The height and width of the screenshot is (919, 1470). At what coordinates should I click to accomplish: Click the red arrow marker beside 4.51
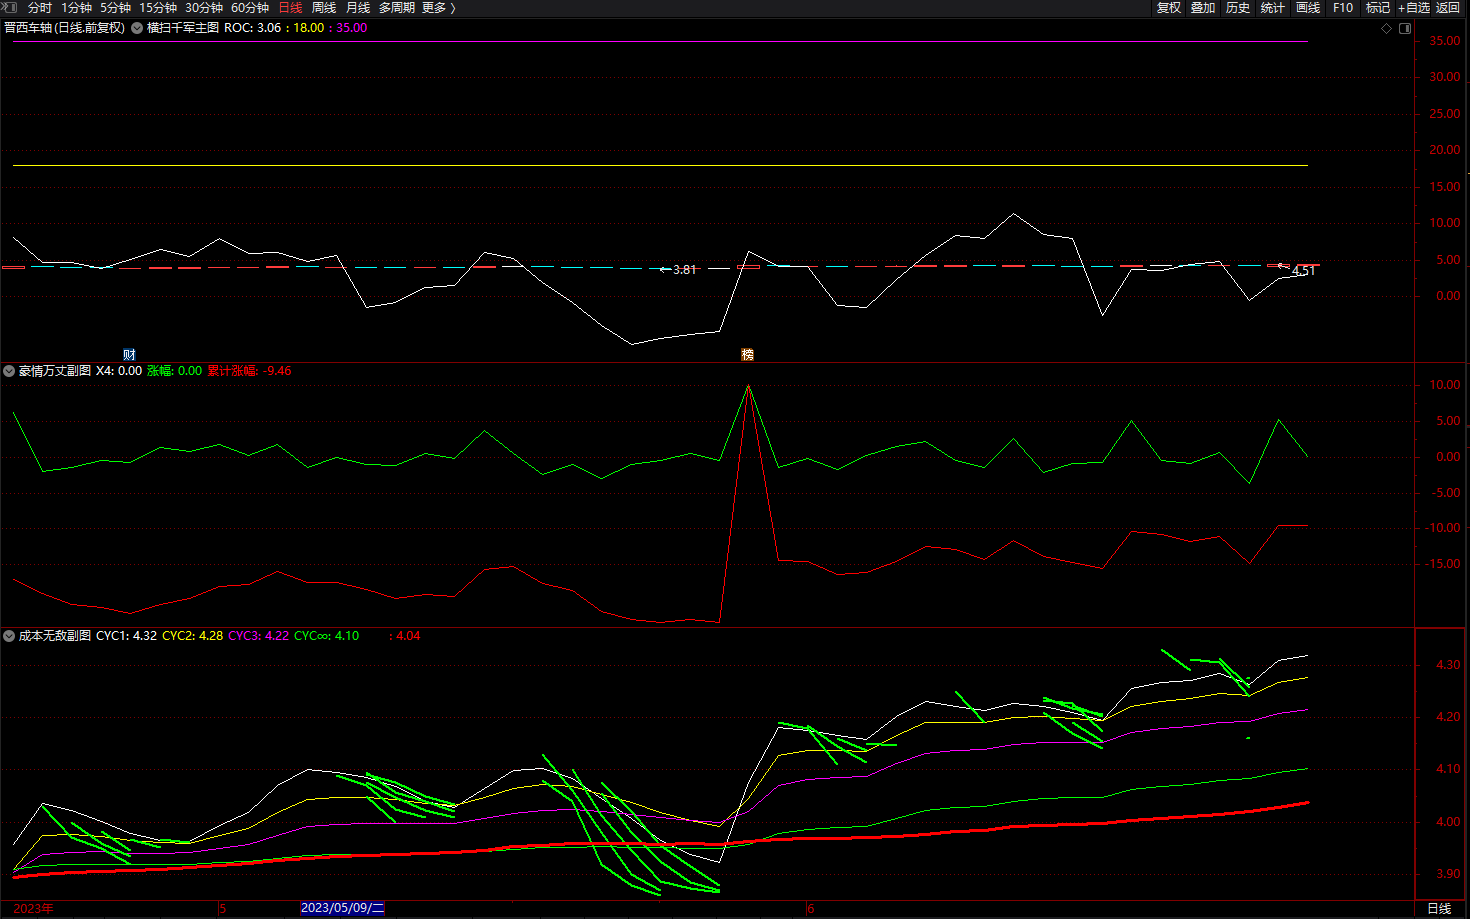[x=1282, y=266]
